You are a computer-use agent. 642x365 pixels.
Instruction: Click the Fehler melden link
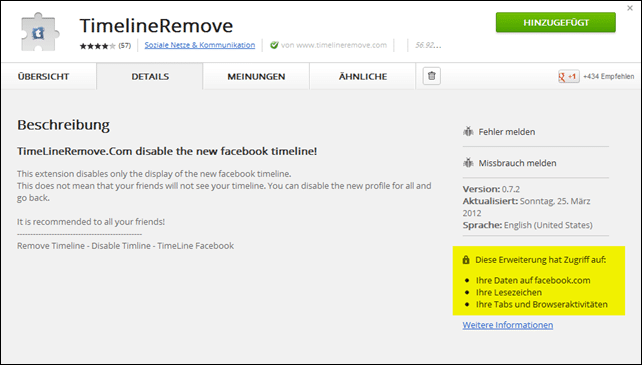coord(506,131)
